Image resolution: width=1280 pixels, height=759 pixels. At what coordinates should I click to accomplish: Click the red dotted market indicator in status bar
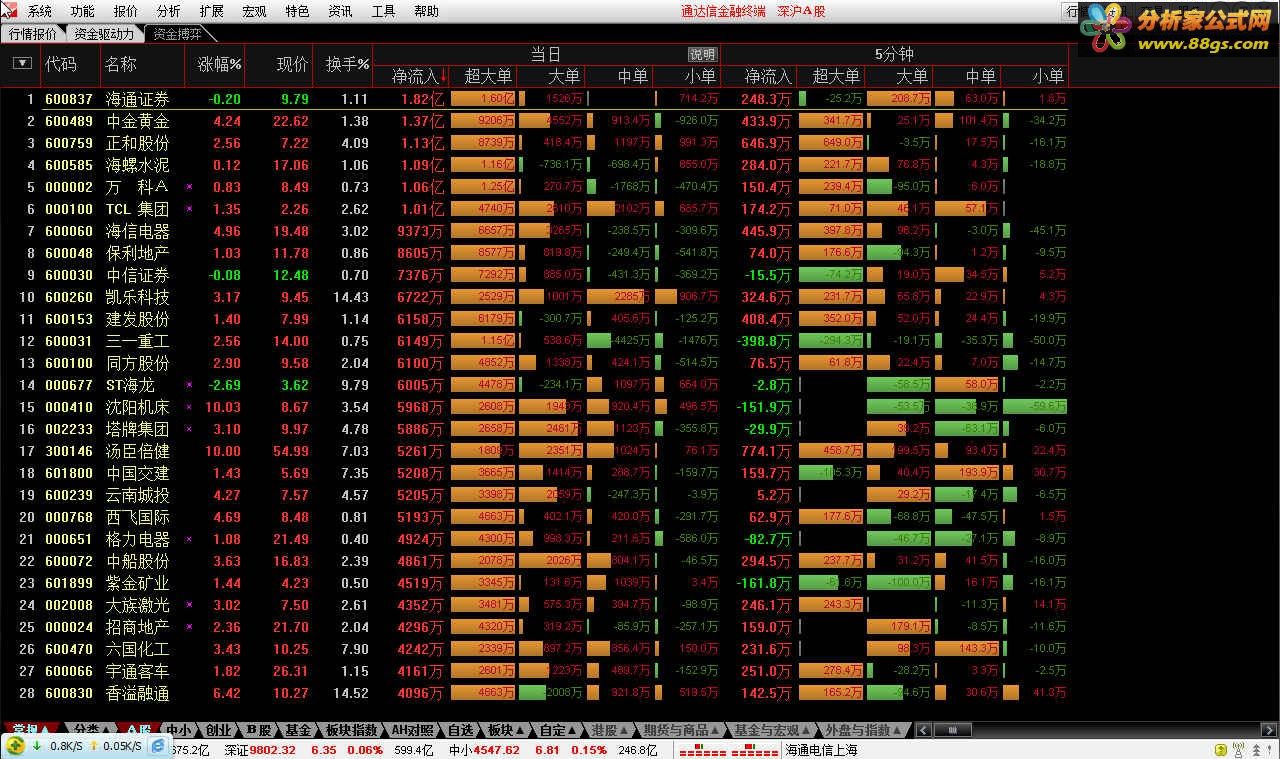(728, 750)
